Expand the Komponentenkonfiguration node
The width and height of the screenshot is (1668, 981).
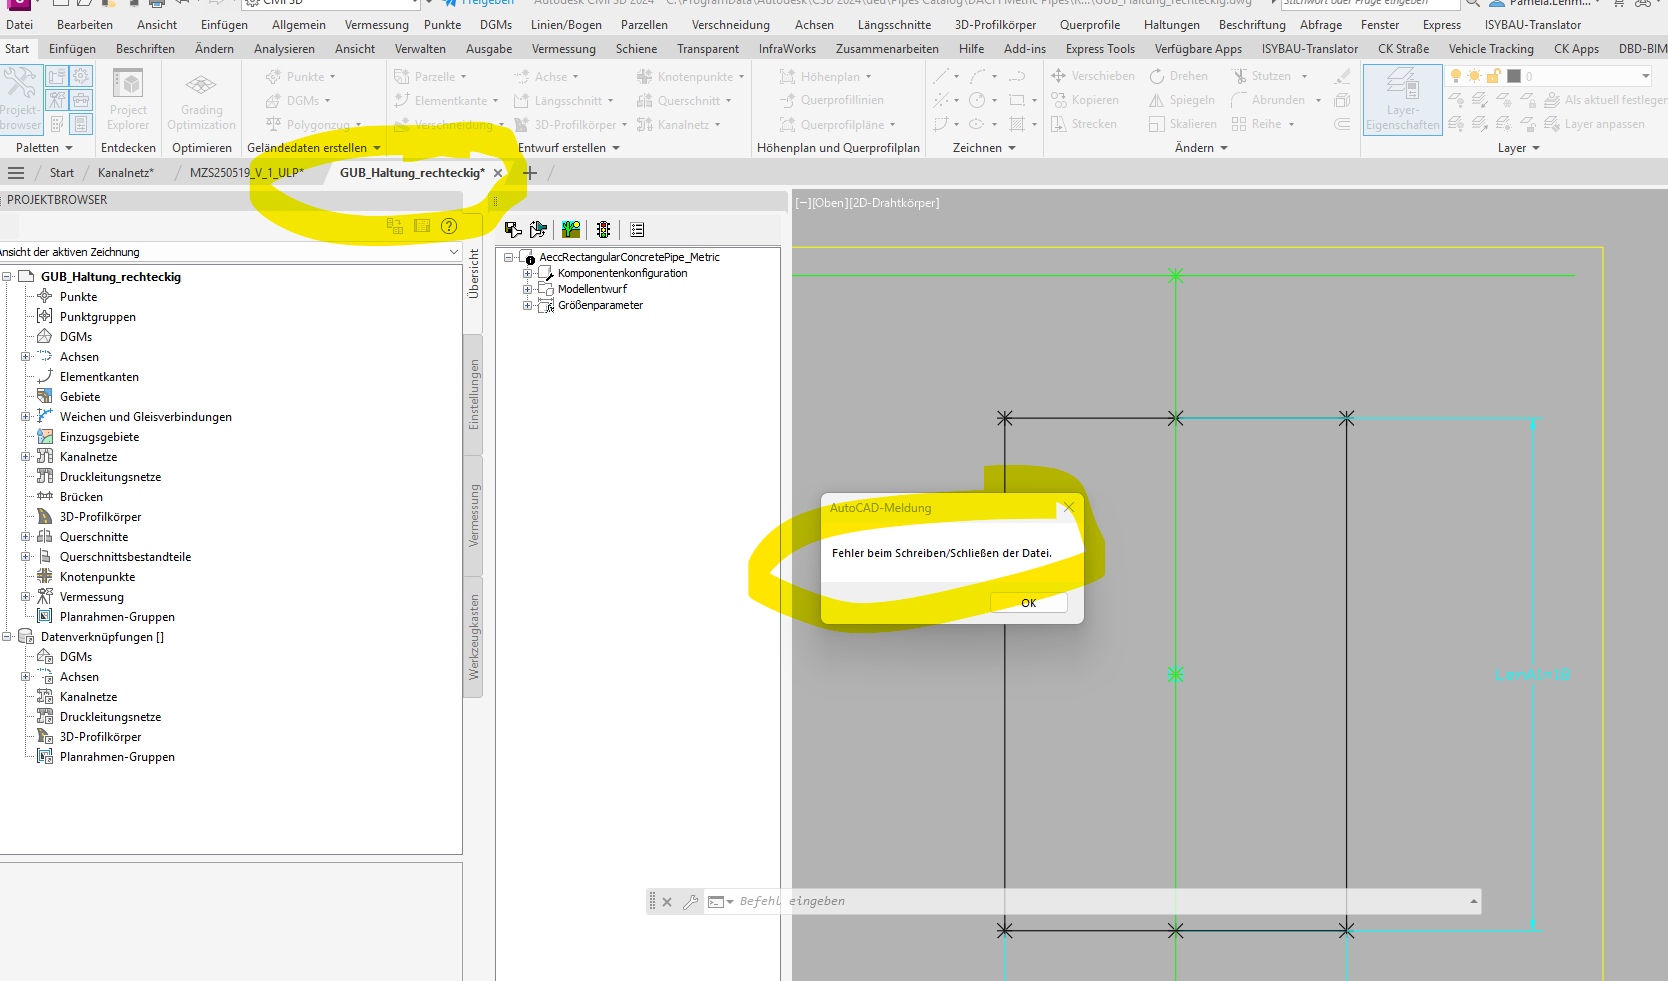527,273
